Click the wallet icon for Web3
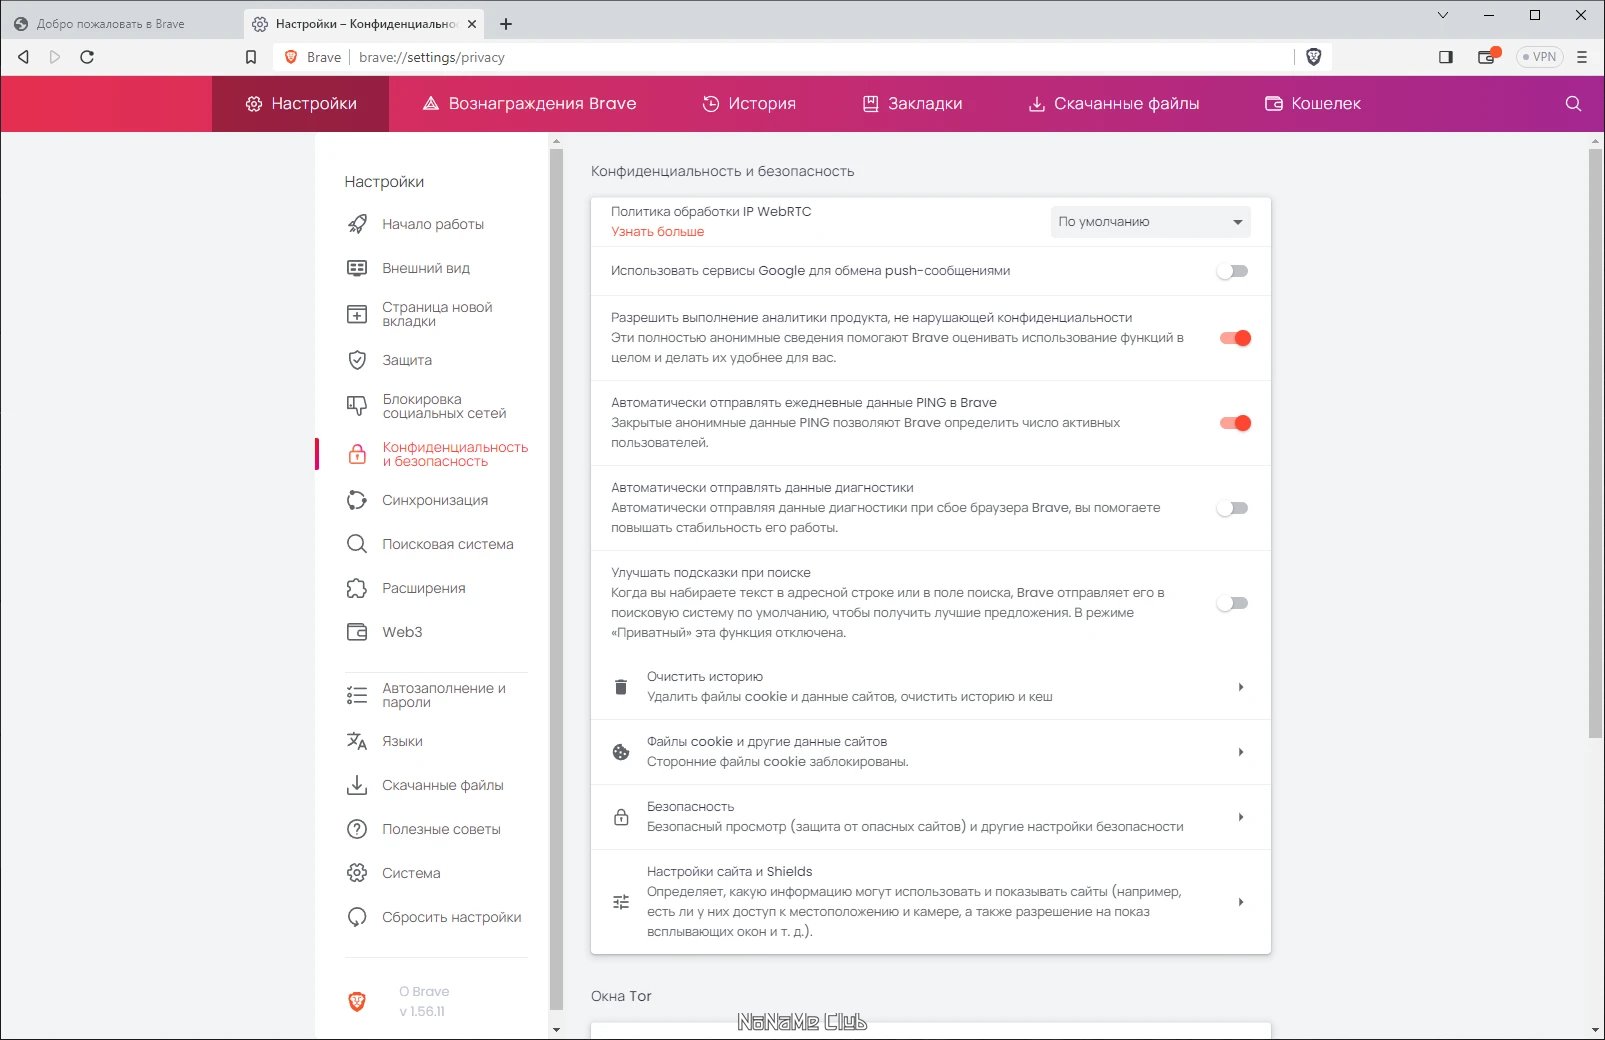Screen dimensions: 1605x1040 point(357,632)
